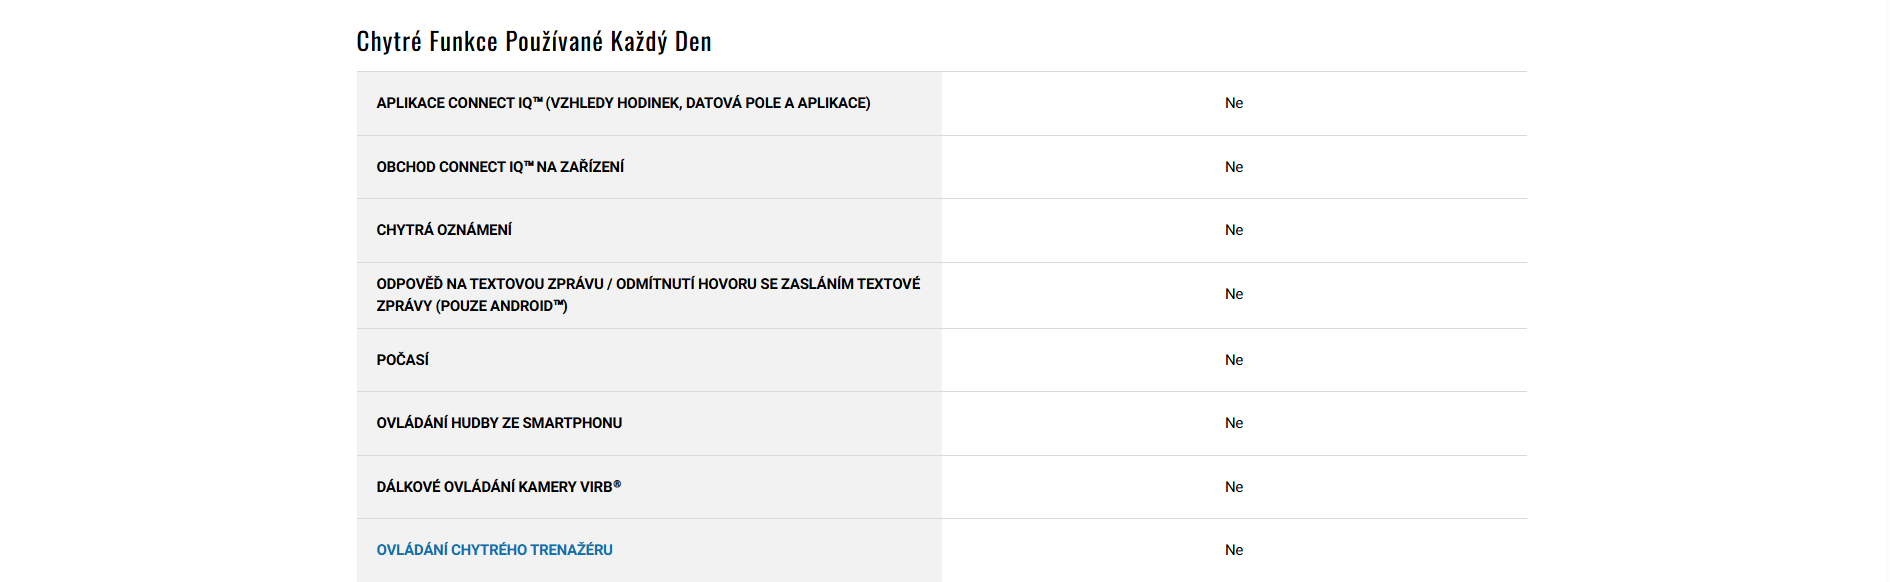Viewport: 1890px width, 582px height.
Task: Click the ® symbol after VIRB
Action: click(x=617, y=484)
